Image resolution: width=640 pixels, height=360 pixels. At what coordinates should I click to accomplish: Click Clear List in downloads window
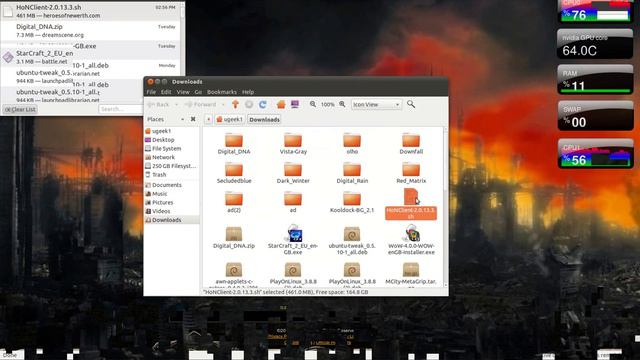(20, 109)
